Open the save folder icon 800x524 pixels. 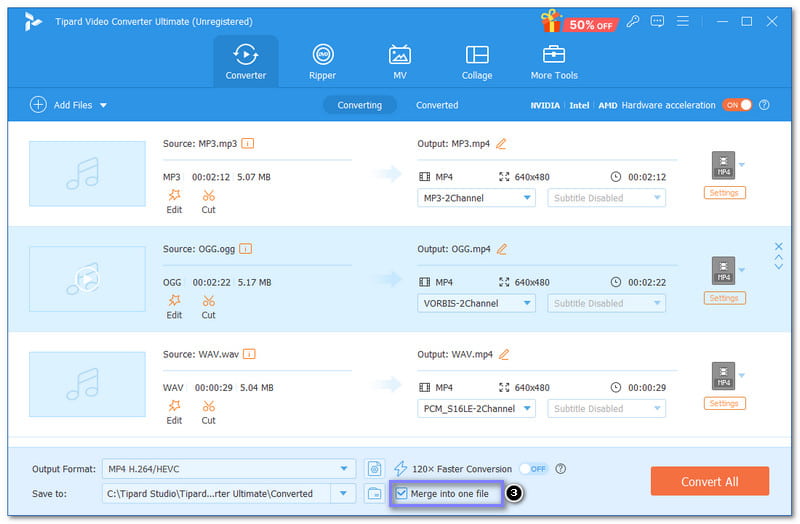click(x=374, y=493)
